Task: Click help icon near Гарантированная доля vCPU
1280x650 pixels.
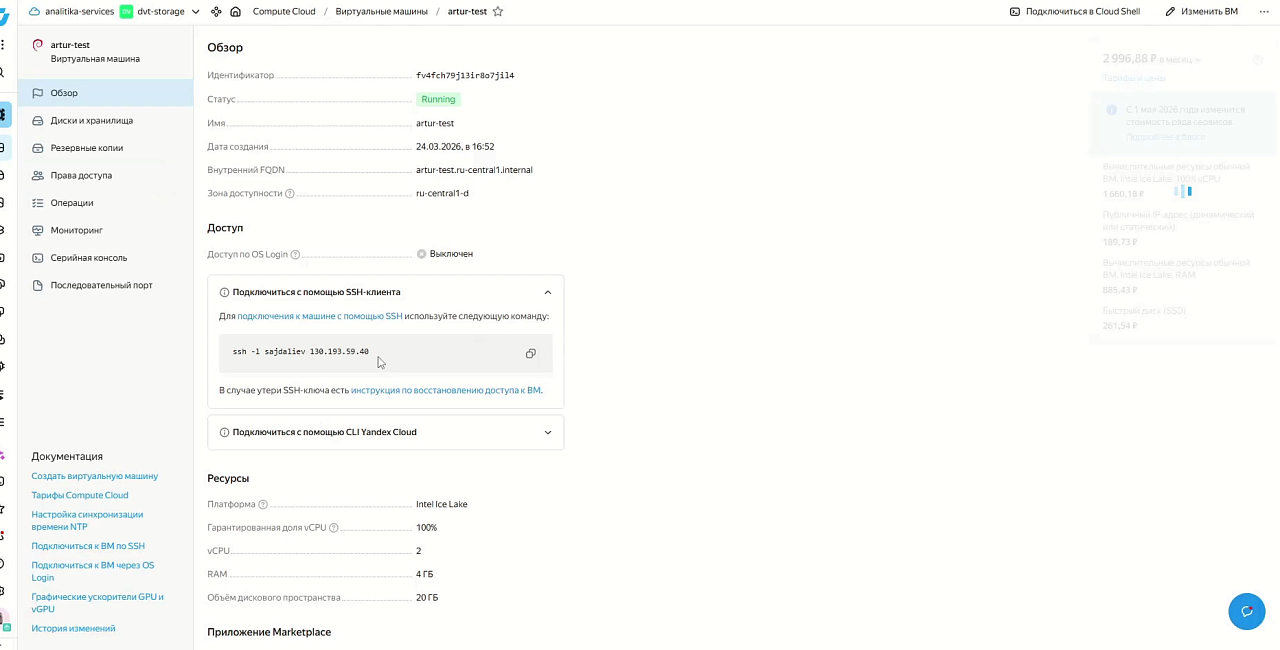Action: pos(334,527)
